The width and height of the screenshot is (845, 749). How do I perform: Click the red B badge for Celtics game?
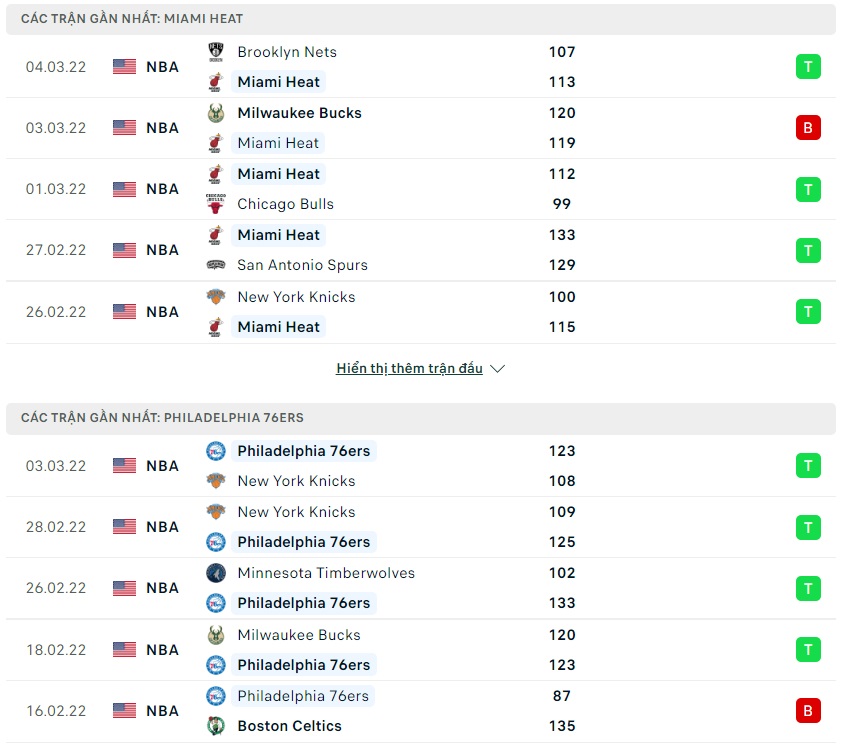pyautogui.click(x=808, y=711)
